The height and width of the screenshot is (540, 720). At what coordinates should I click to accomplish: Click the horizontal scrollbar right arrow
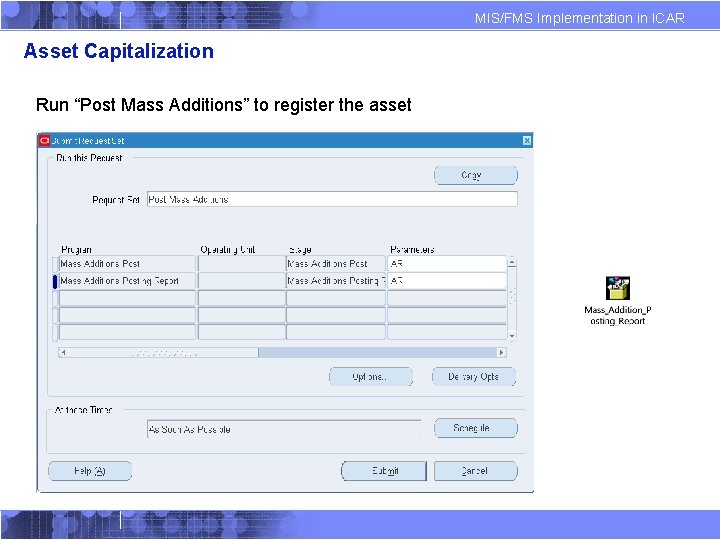click(501, 352)
